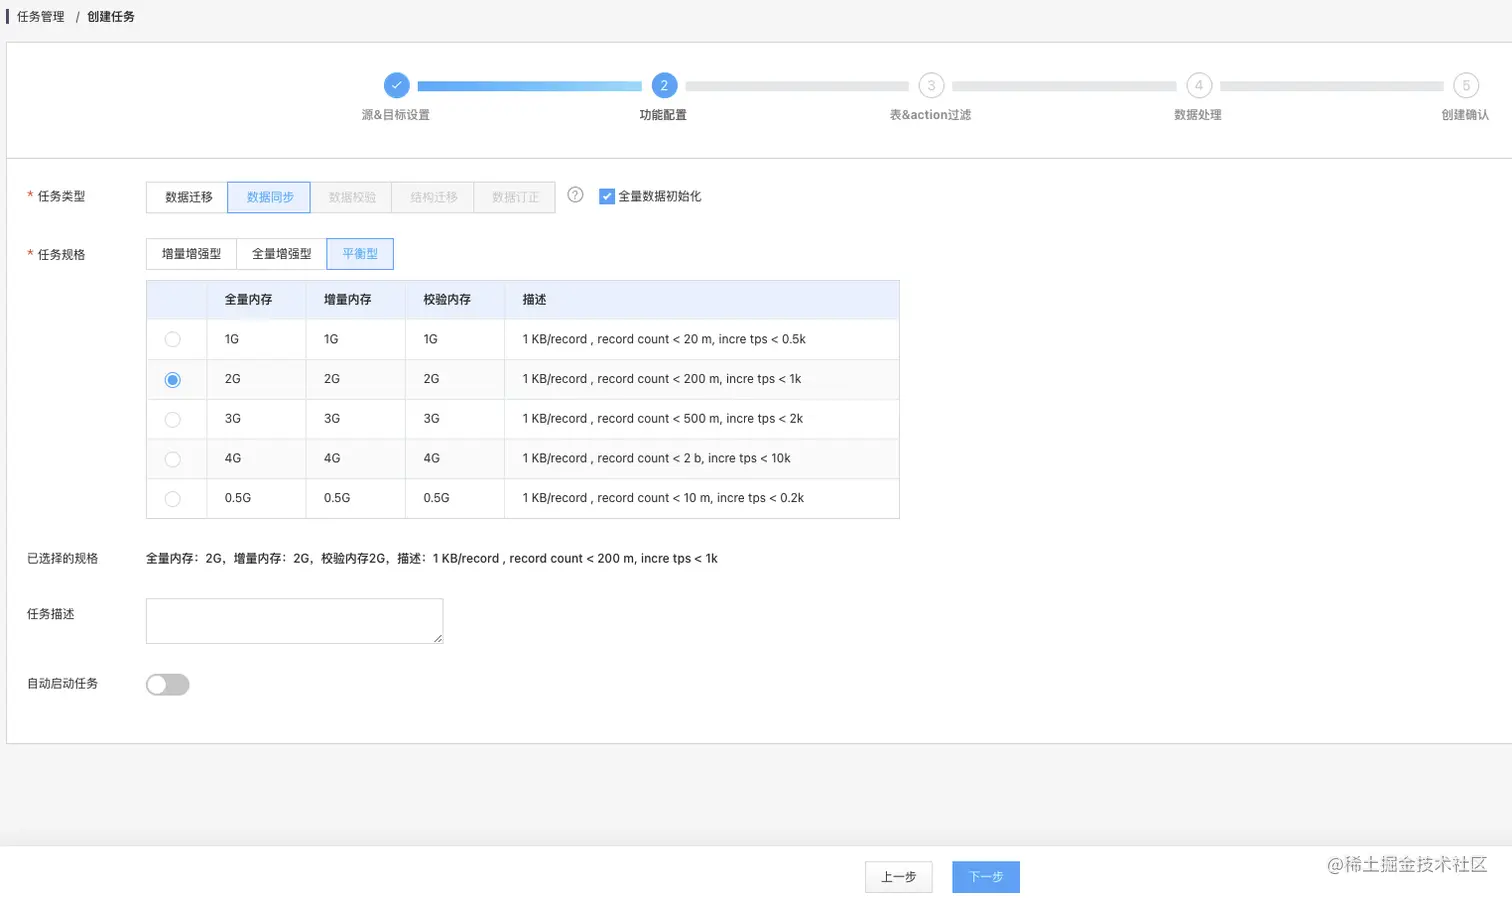The image size is (1512, 899).
Task: Click the 任务描述 text area
Action: point(294,620)
